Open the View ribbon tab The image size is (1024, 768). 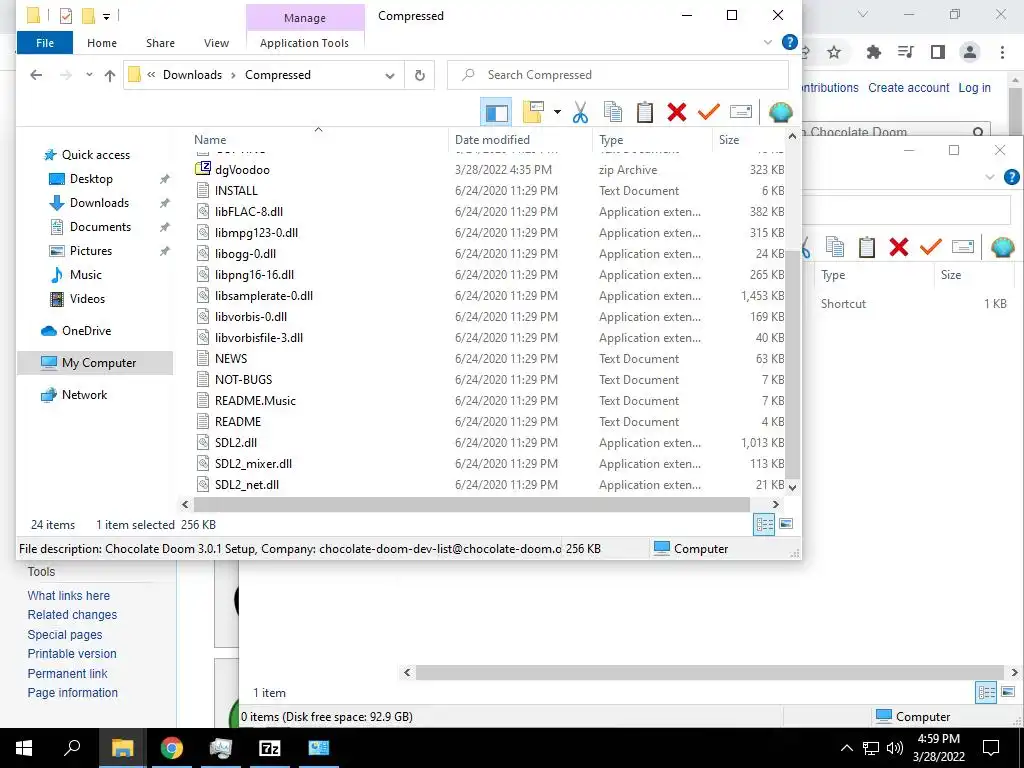pyautogui.click(x=216, y=43)
